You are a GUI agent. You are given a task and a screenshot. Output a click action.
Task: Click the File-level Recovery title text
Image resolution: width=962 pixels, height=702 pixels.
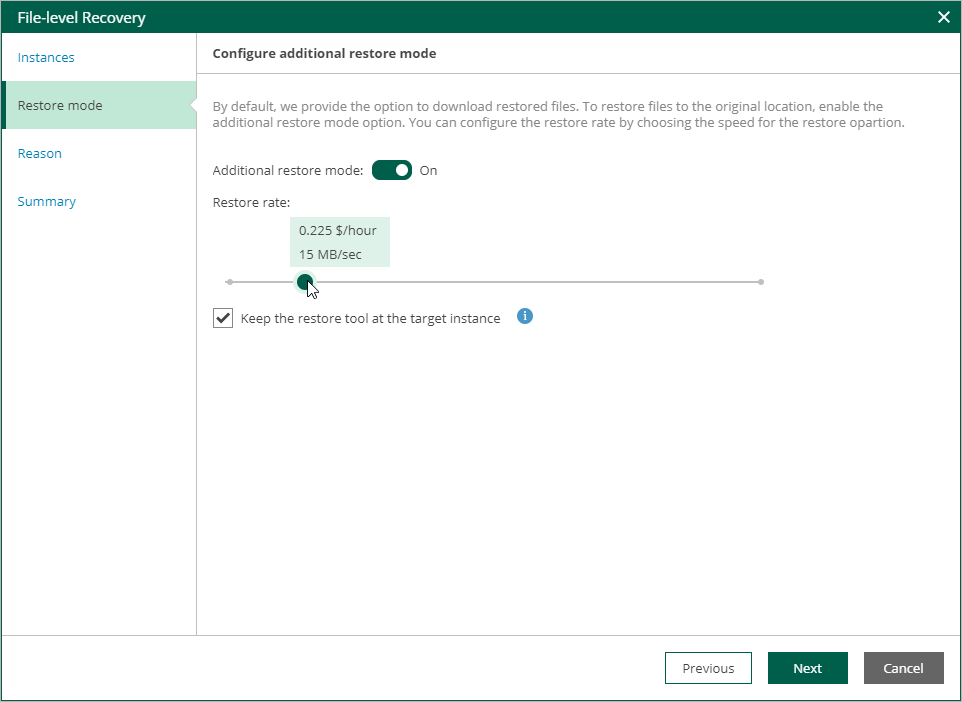82,18
